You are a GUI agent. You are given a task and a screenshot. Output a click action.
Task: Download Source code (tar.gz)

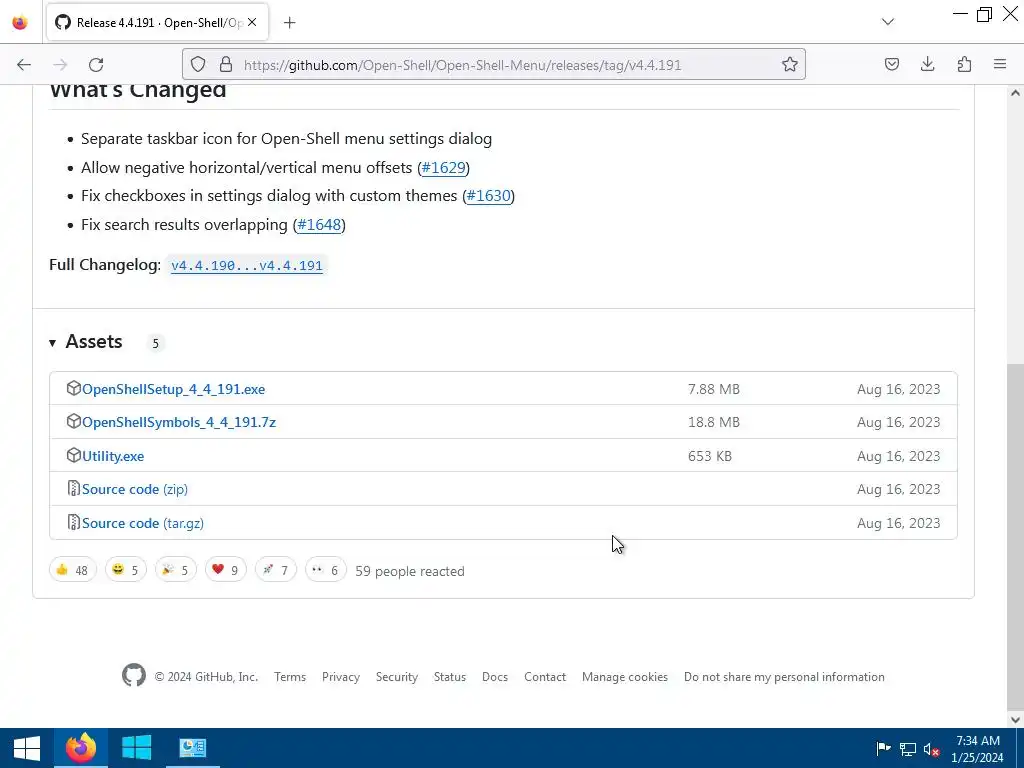click(x=143, y=523)
